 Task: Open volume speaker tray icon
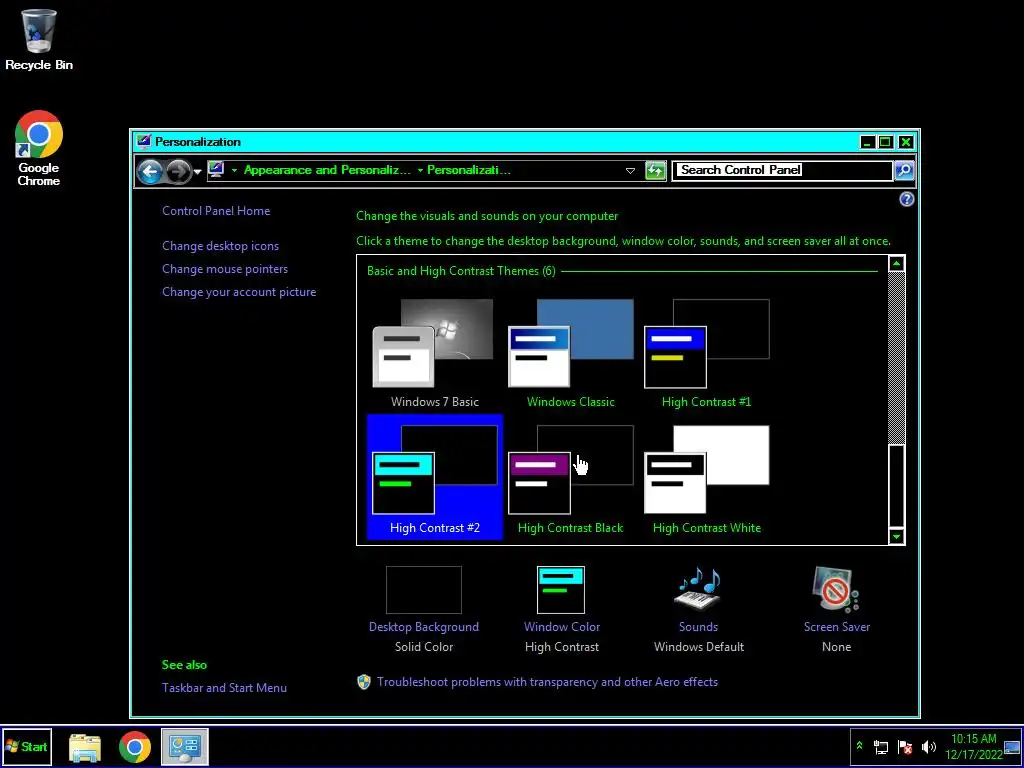(x=929, y=747)
